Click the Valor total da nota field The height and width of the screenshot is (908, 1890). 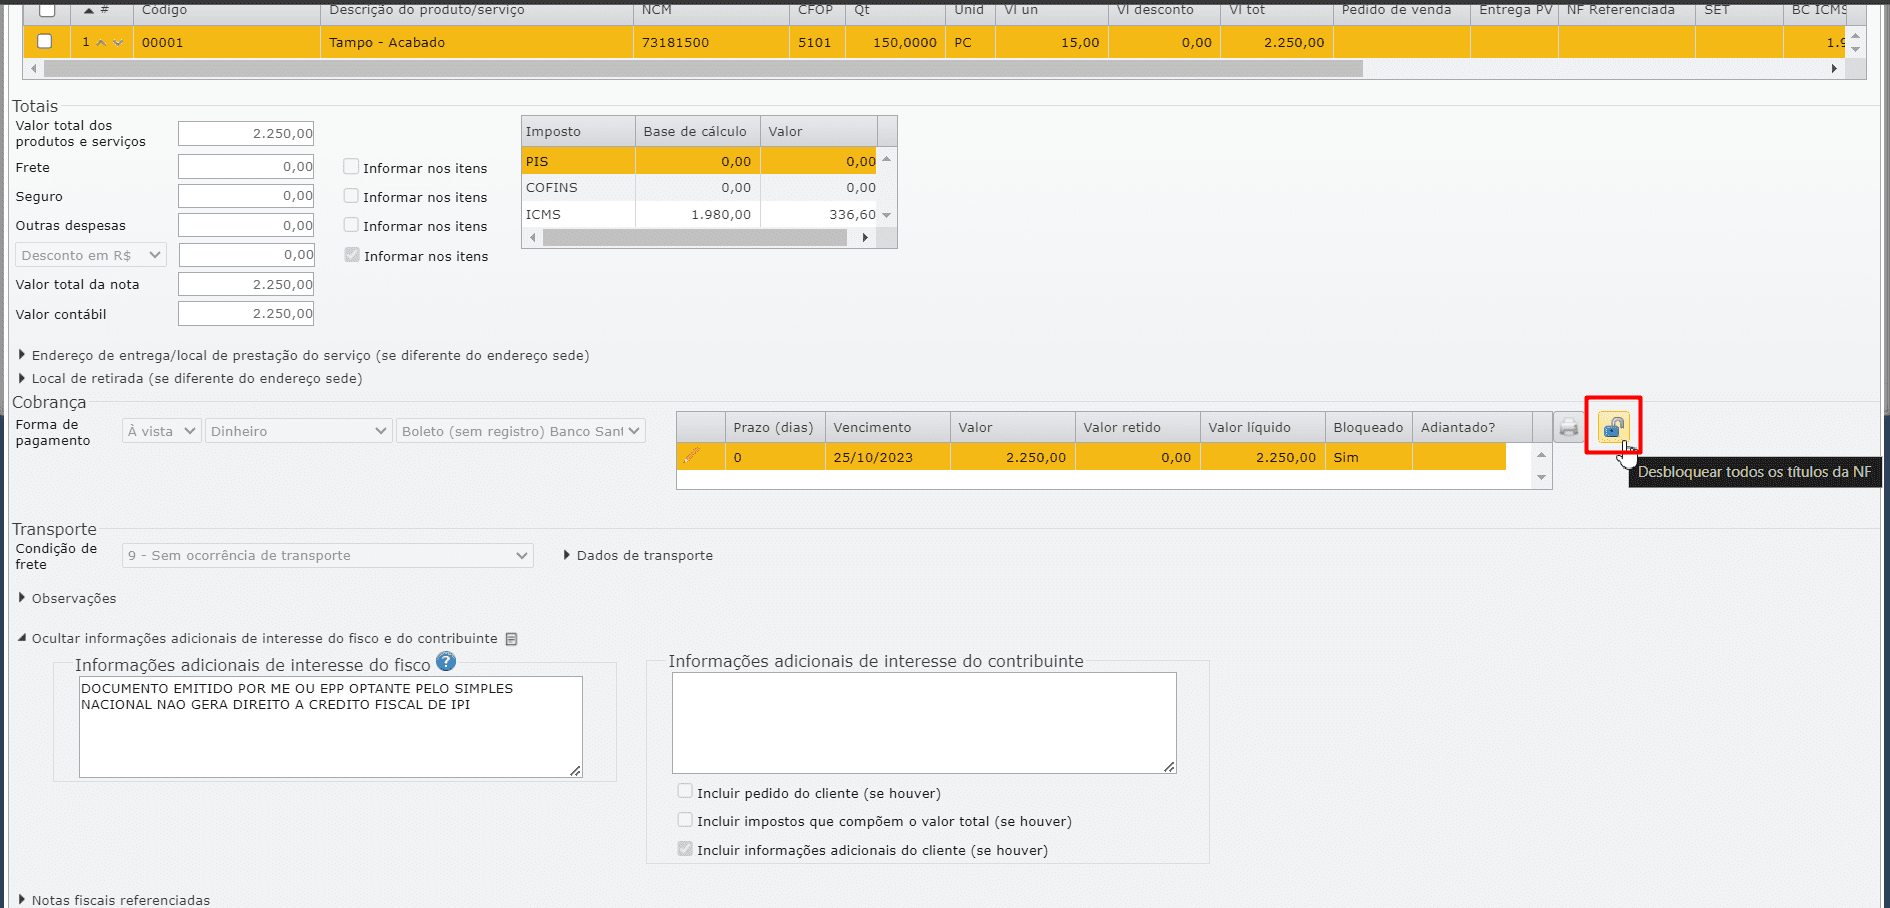coord(246,284)
